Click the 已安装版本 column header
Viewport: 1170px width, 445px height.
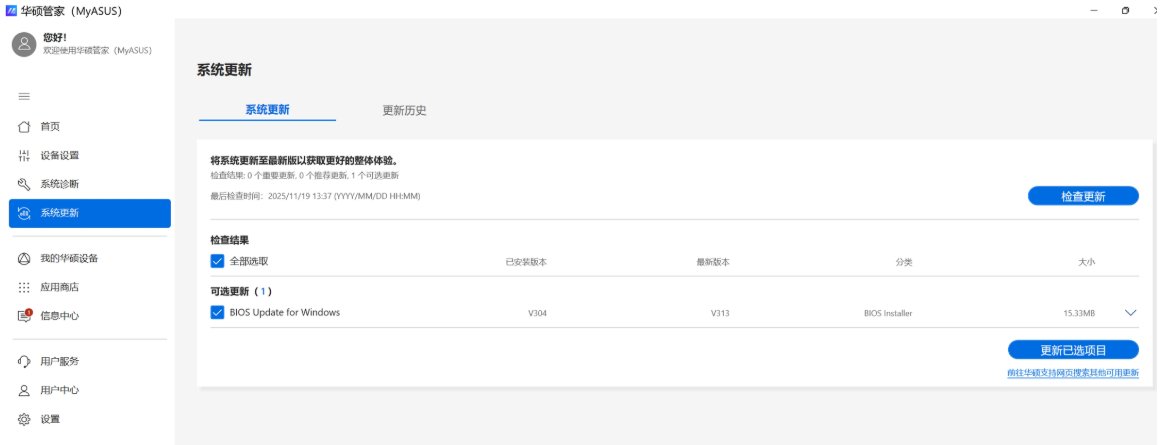pos(526,262)
